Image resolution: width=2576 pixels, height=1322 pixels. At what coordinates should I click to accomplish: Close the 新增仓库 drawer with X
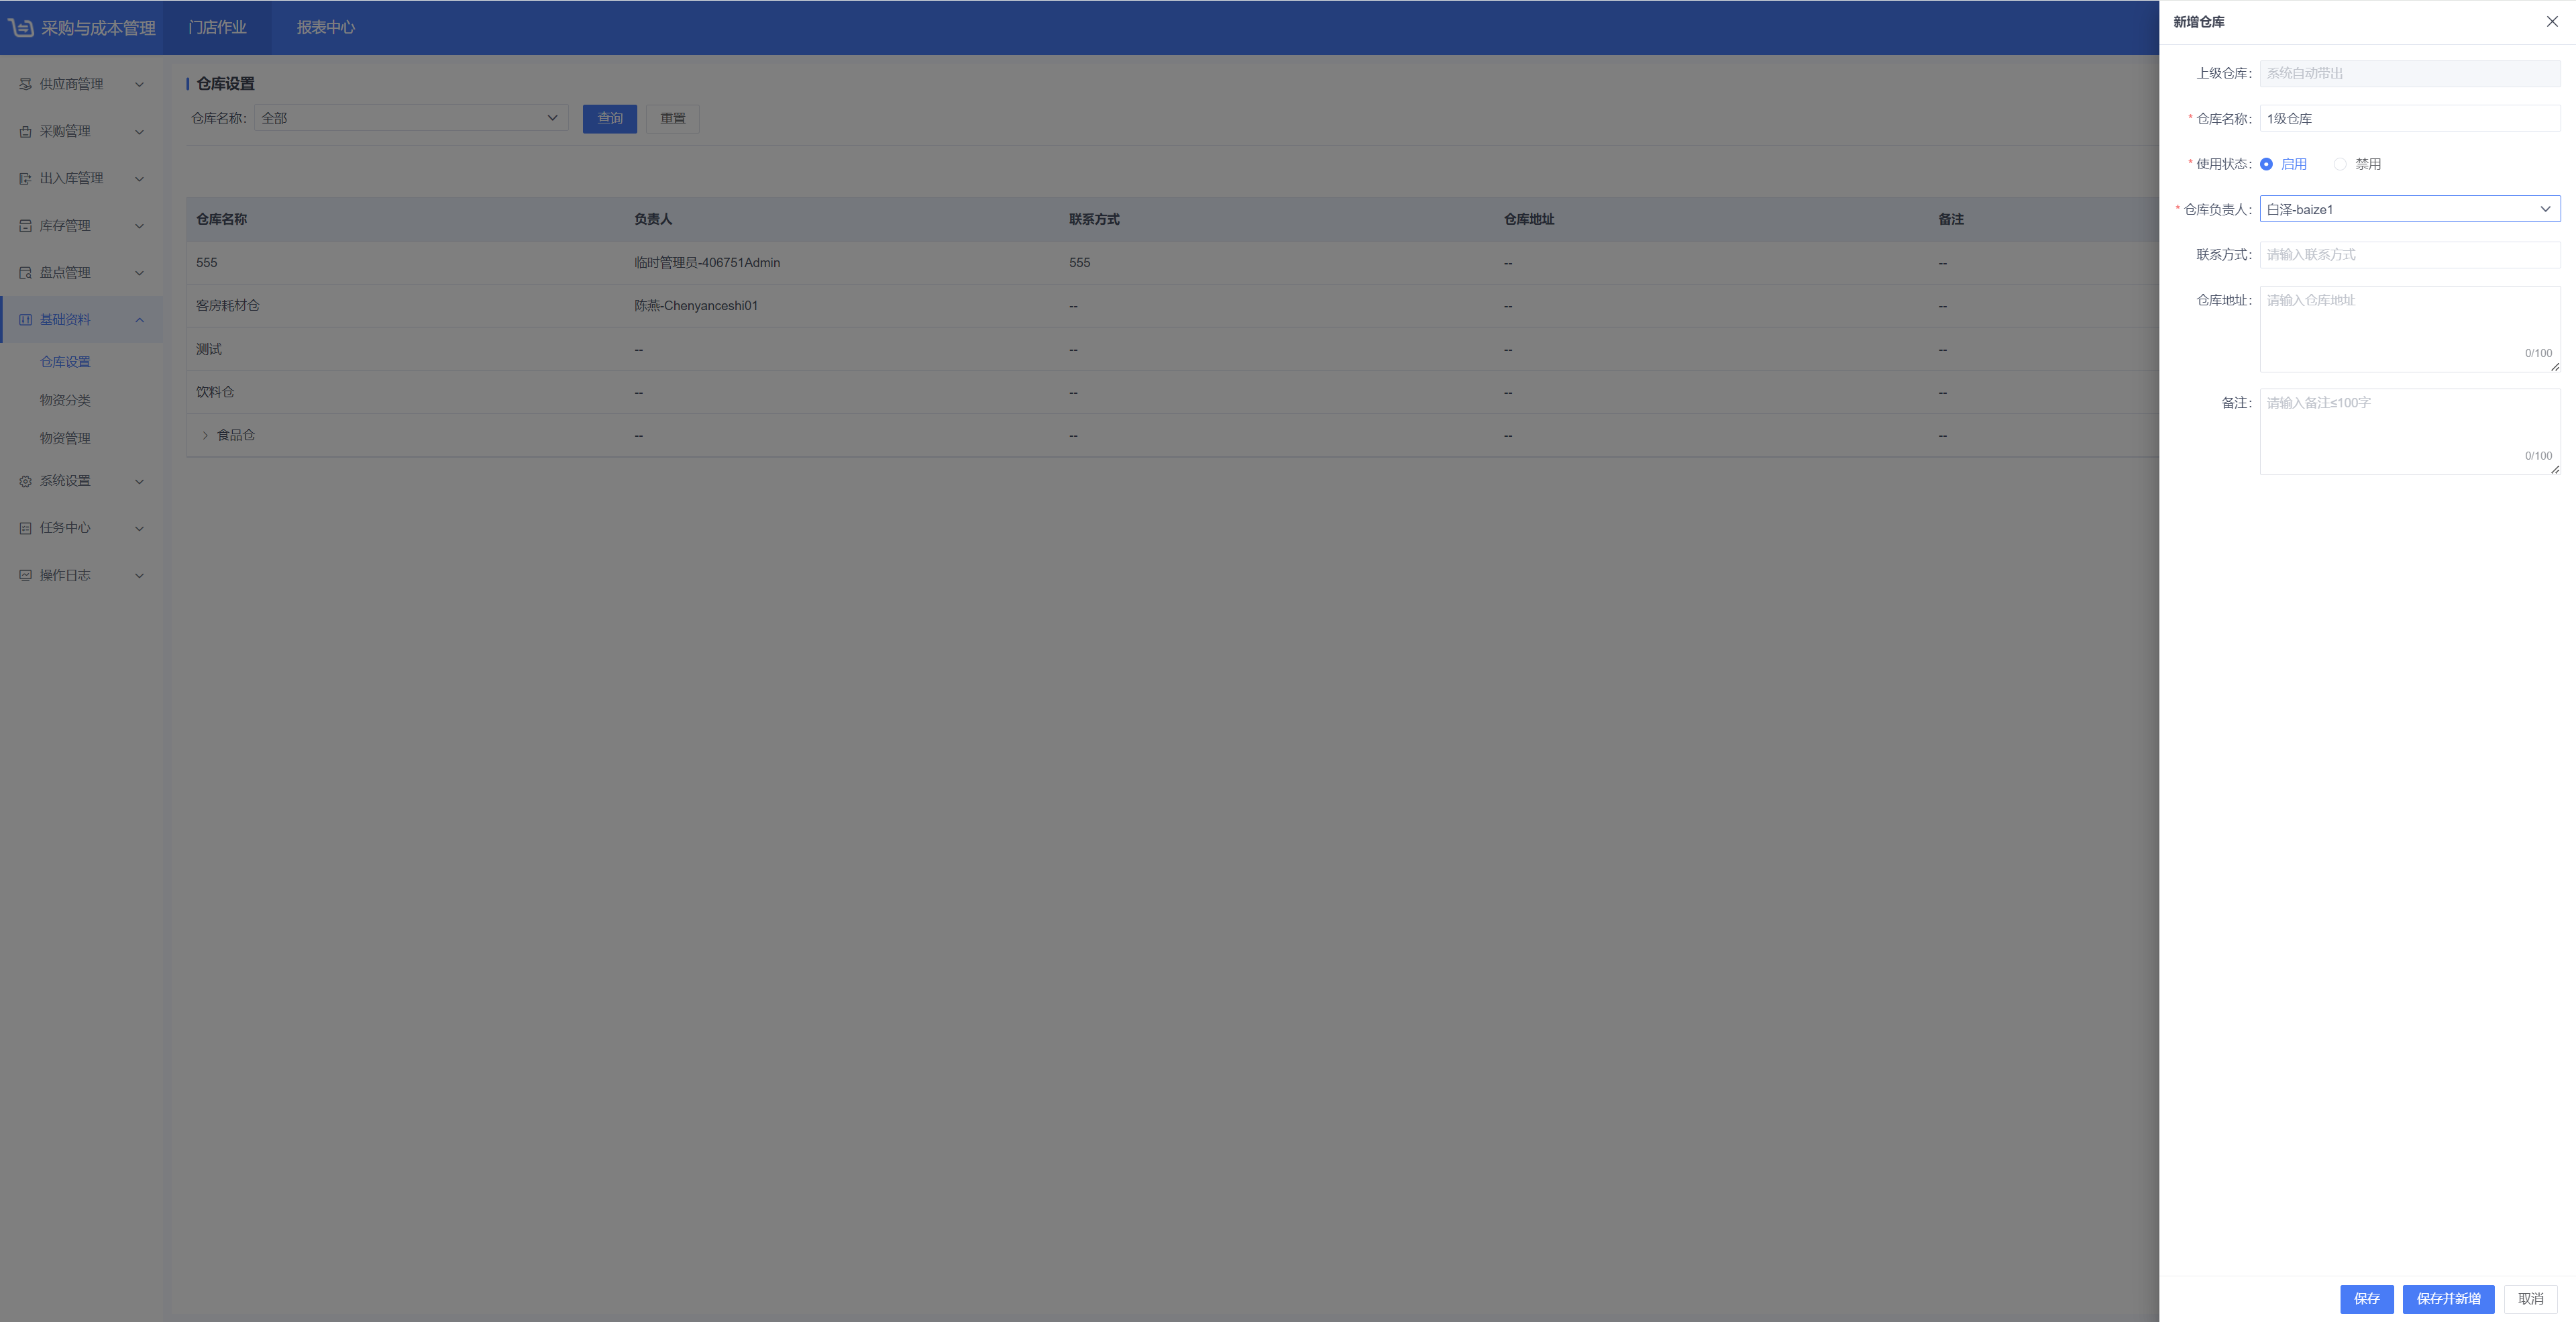click(2552, 21)
